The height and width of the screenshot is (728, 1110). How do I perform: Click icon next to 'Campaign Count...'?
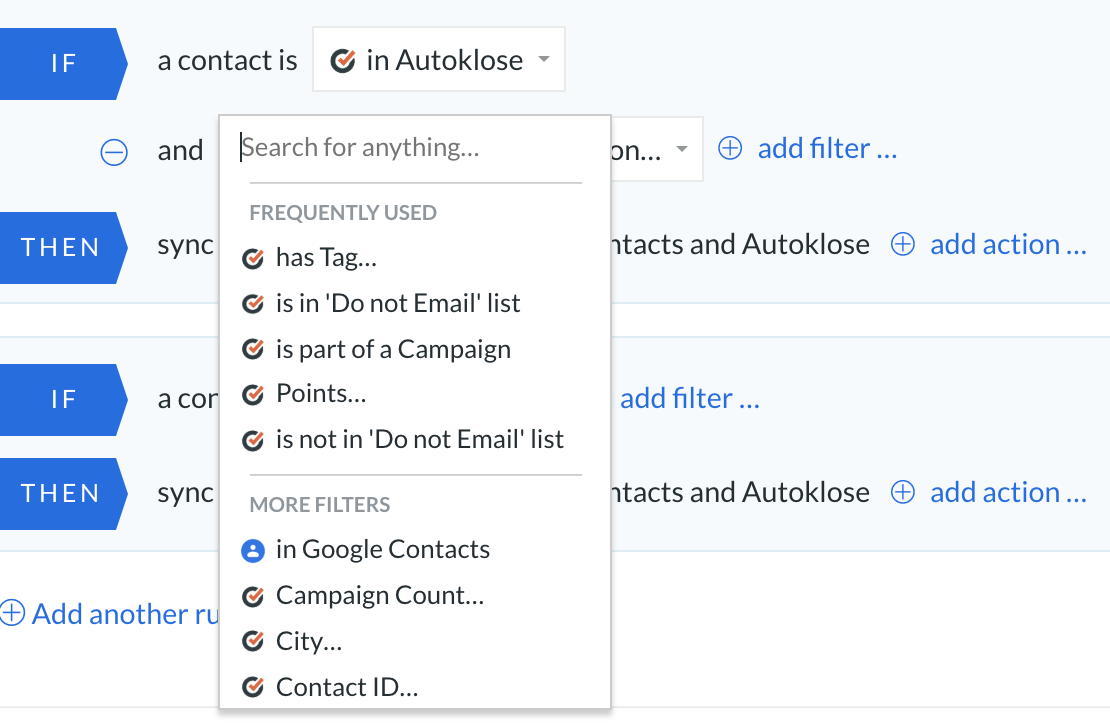pyautogui.click(x=253, y=596)
